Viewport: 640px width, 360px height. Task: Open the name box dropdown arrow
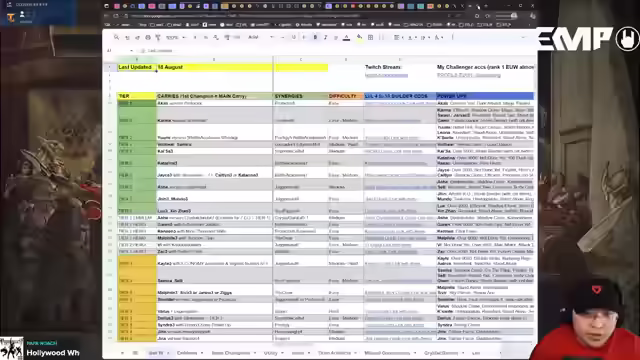click(x=131, y=51)
